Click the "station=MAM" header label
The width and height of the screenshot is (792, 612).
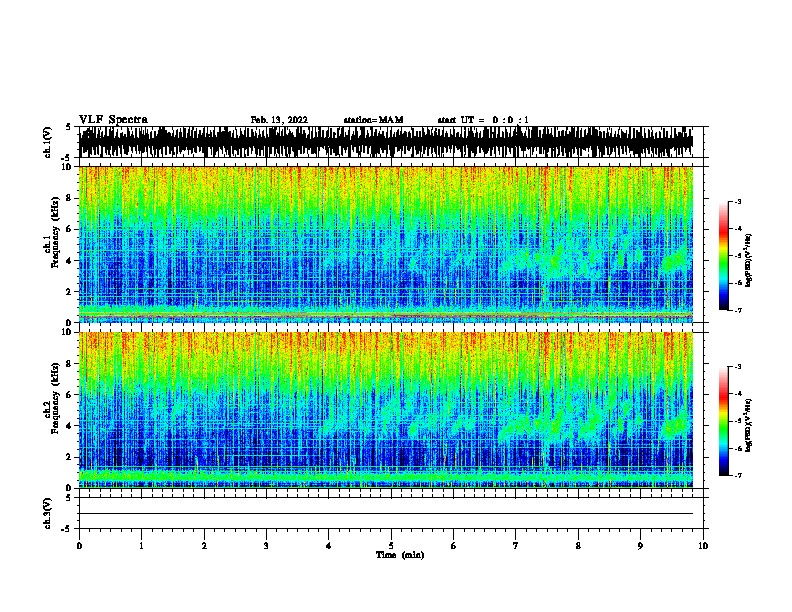tap(373, 120)
